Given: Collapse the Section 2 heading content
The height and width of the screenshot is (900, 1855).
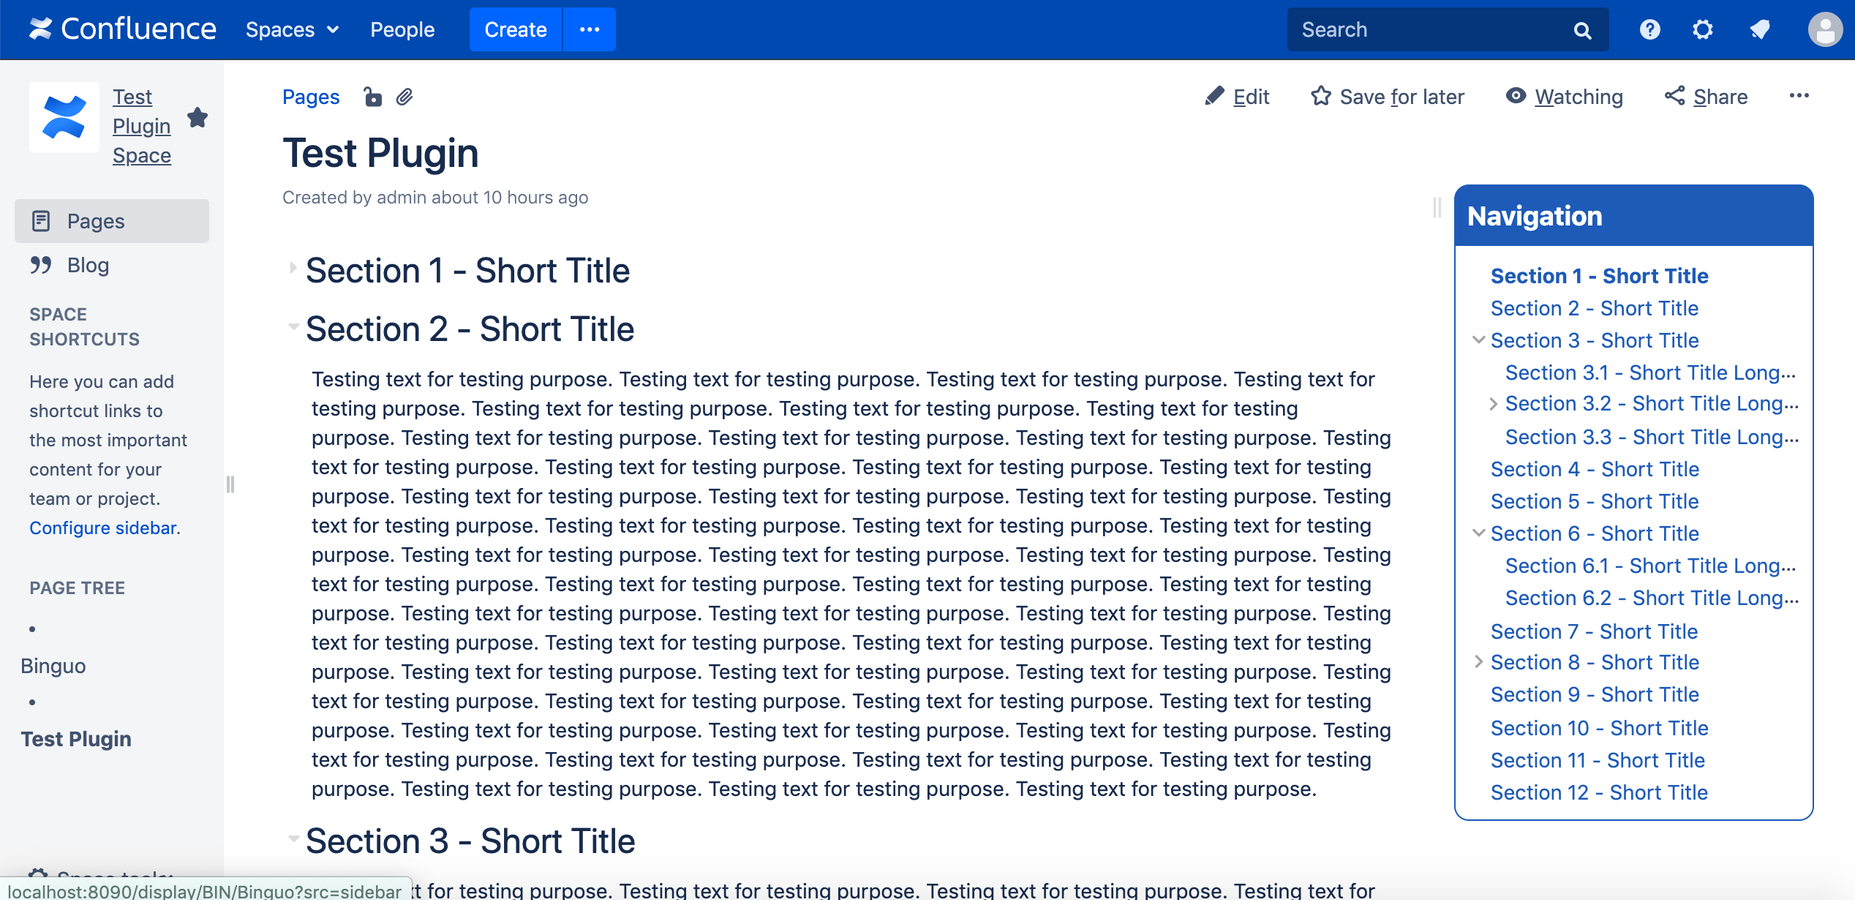Looking at the screenshot, I should pos(293,326).
